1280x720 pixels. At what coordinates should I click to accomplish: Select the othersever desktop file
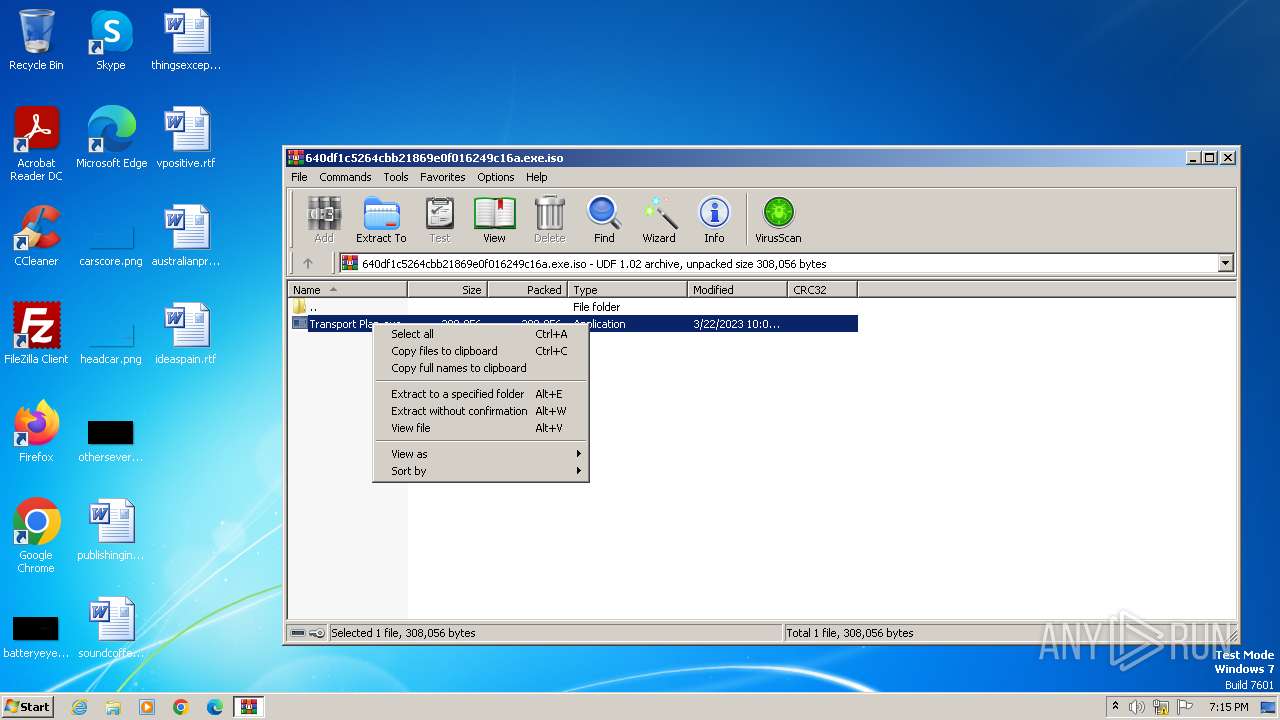[x=111, y=440]
